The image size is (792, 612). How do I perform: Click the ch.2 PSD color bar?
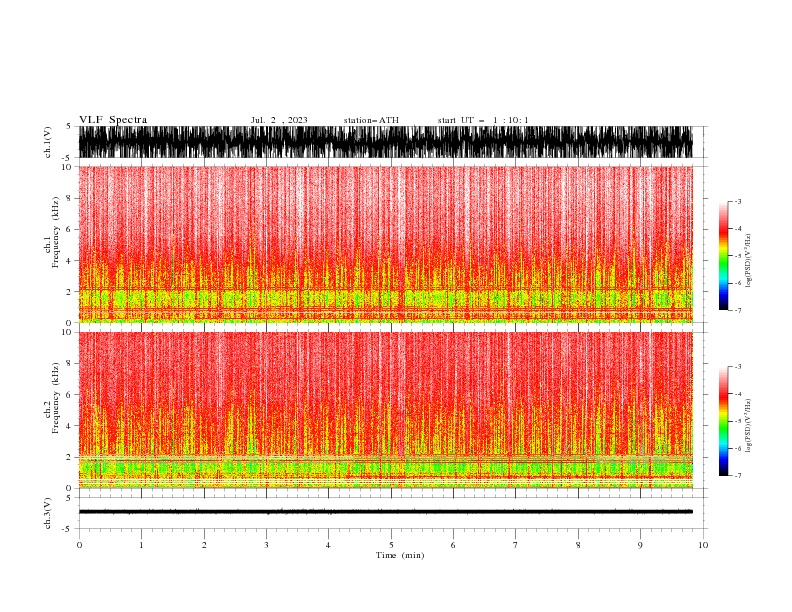[x=723, y=421]
